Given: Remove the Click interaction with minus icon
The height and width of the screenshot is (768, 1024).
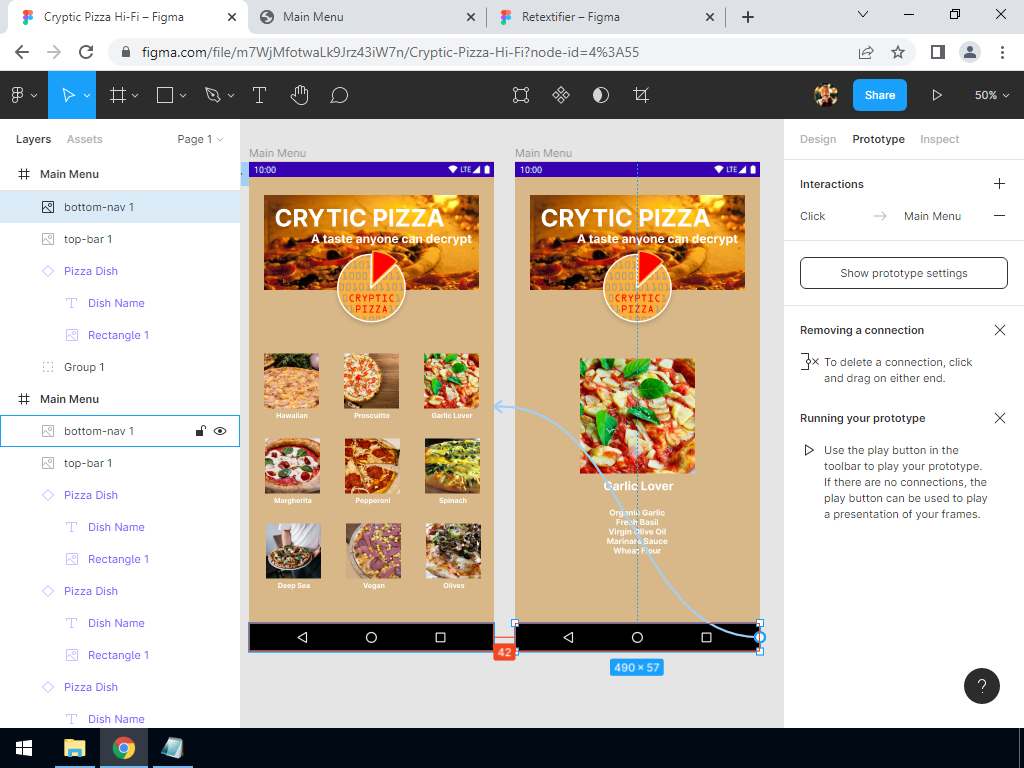Looking at the screenshot, I should (999, 216).
